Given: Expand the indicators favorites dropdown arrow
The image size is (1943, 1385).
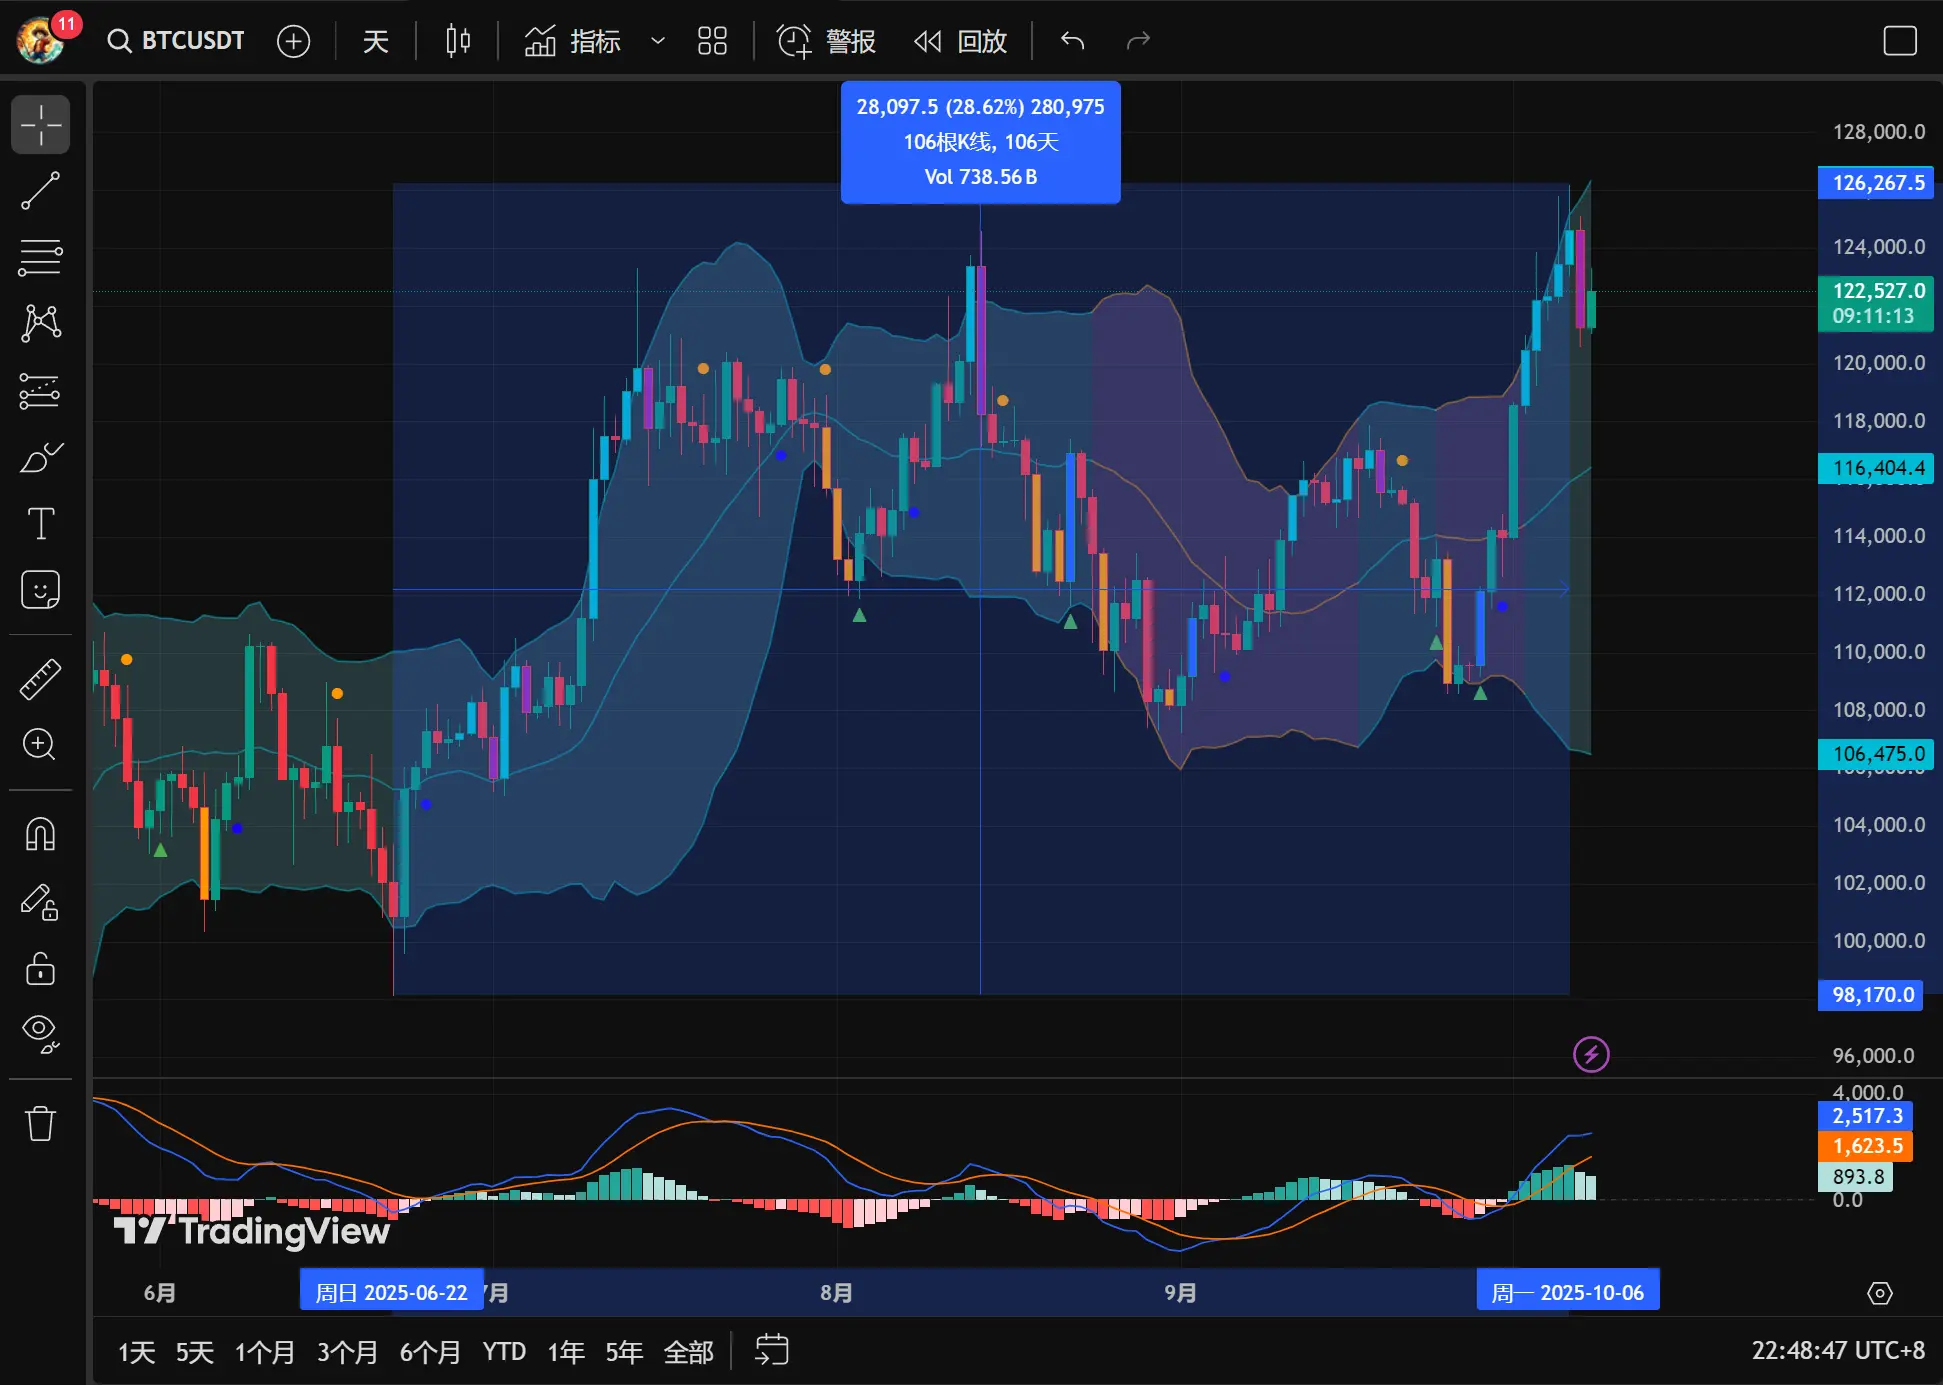Looking at the screenshot, I should click(x=657, y=41).
